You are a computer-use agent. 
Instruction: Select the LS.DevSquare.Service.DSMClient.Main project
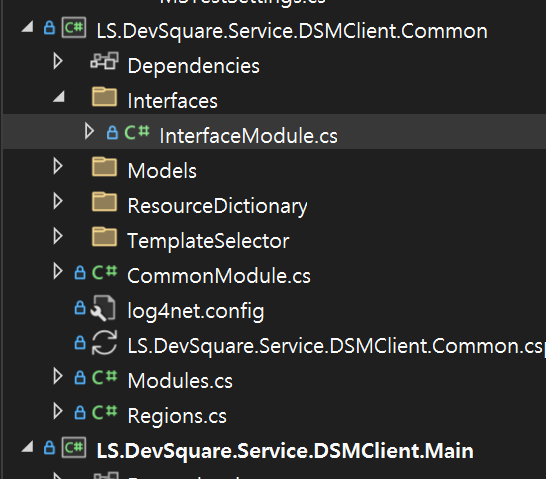pyautogui.click(x=285, y=451)
